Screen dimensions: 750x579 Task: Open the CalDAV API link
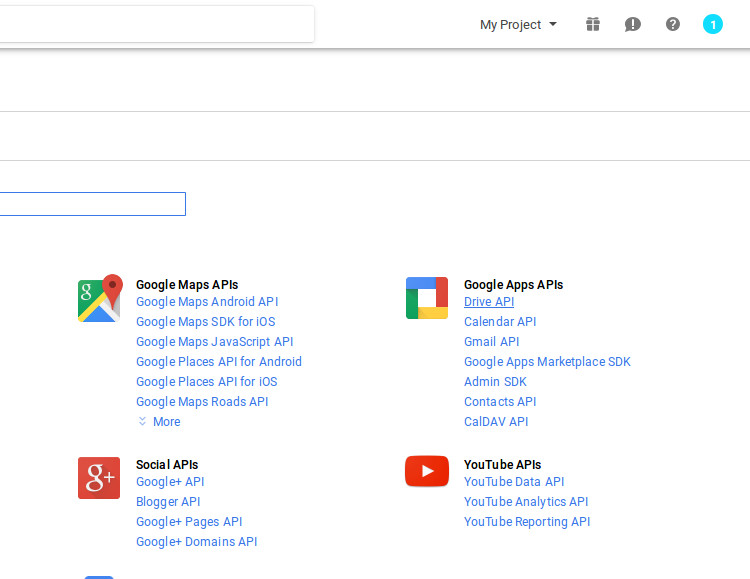pos(496,422)
